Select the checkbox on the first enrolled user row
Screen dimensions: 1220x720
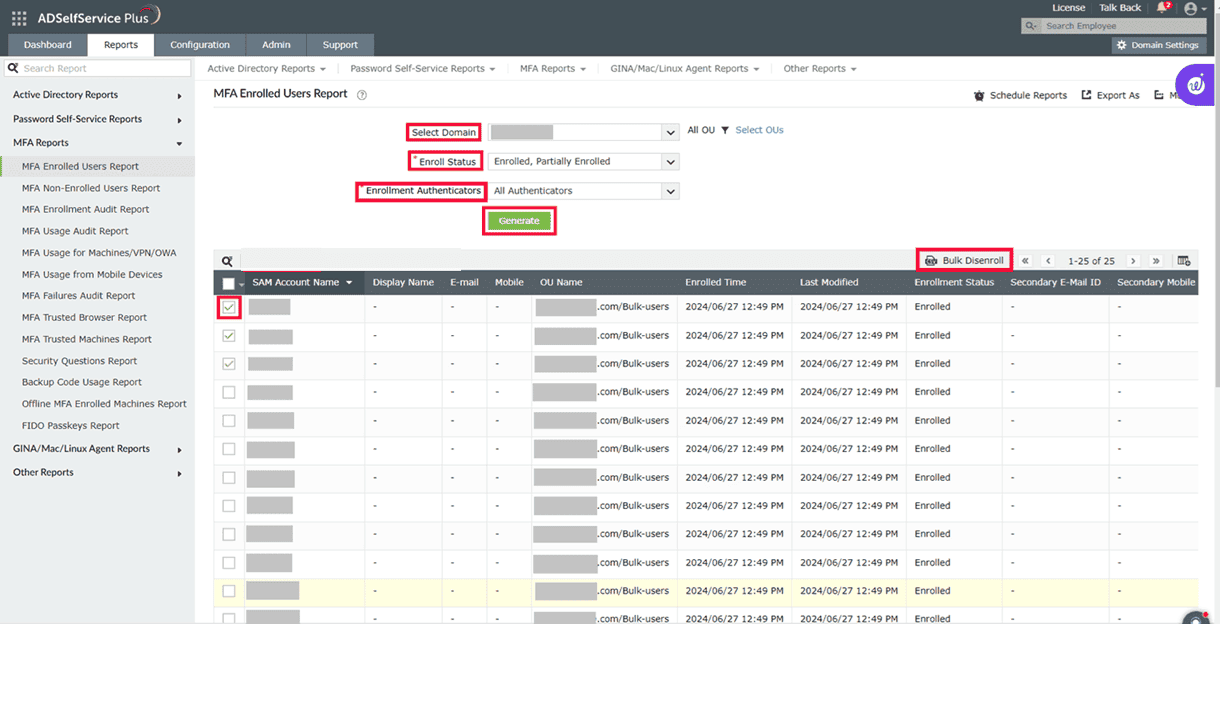click(x=228, y=307)
